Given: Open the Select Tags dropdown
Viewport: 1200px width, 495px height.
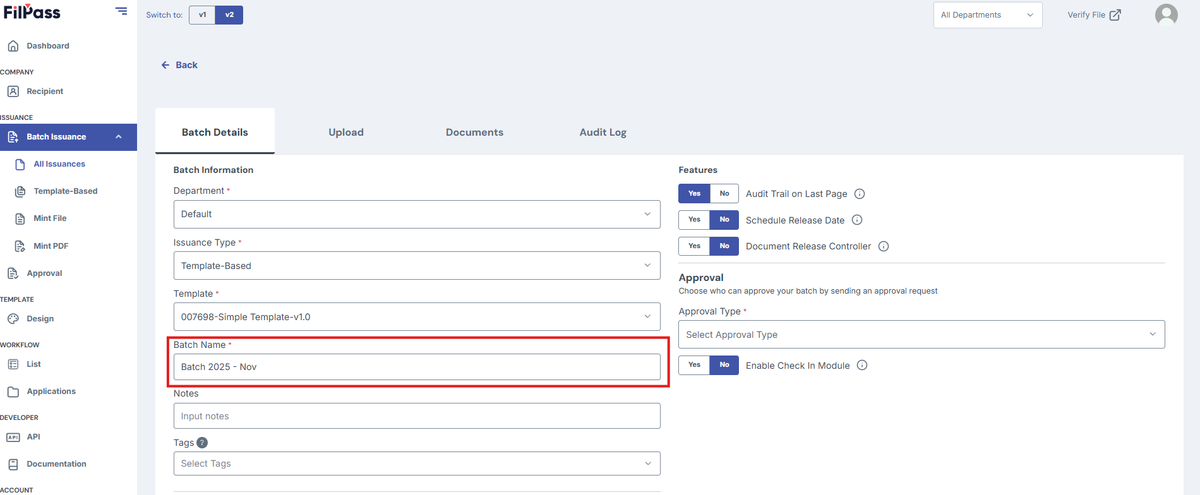Looking at the screenshot, I should [x=417, y=463].
